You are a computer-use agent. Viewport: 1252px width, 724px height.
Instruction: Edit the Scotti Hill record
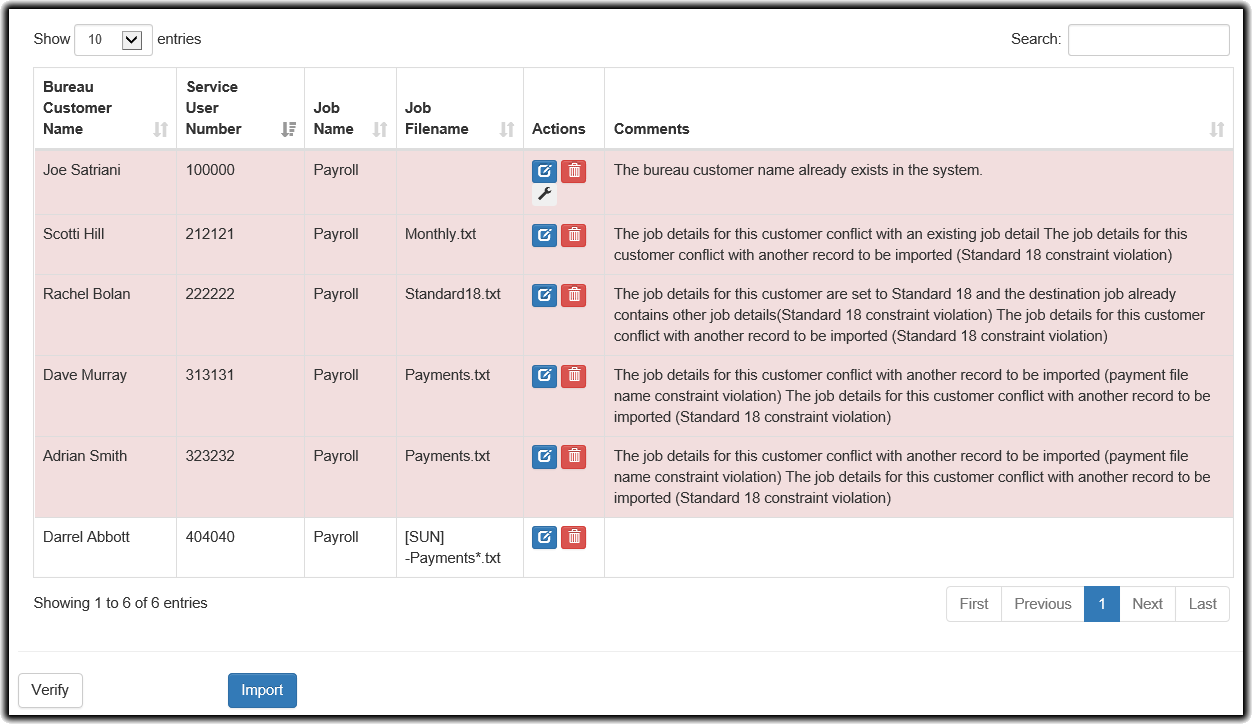[544, 235]
